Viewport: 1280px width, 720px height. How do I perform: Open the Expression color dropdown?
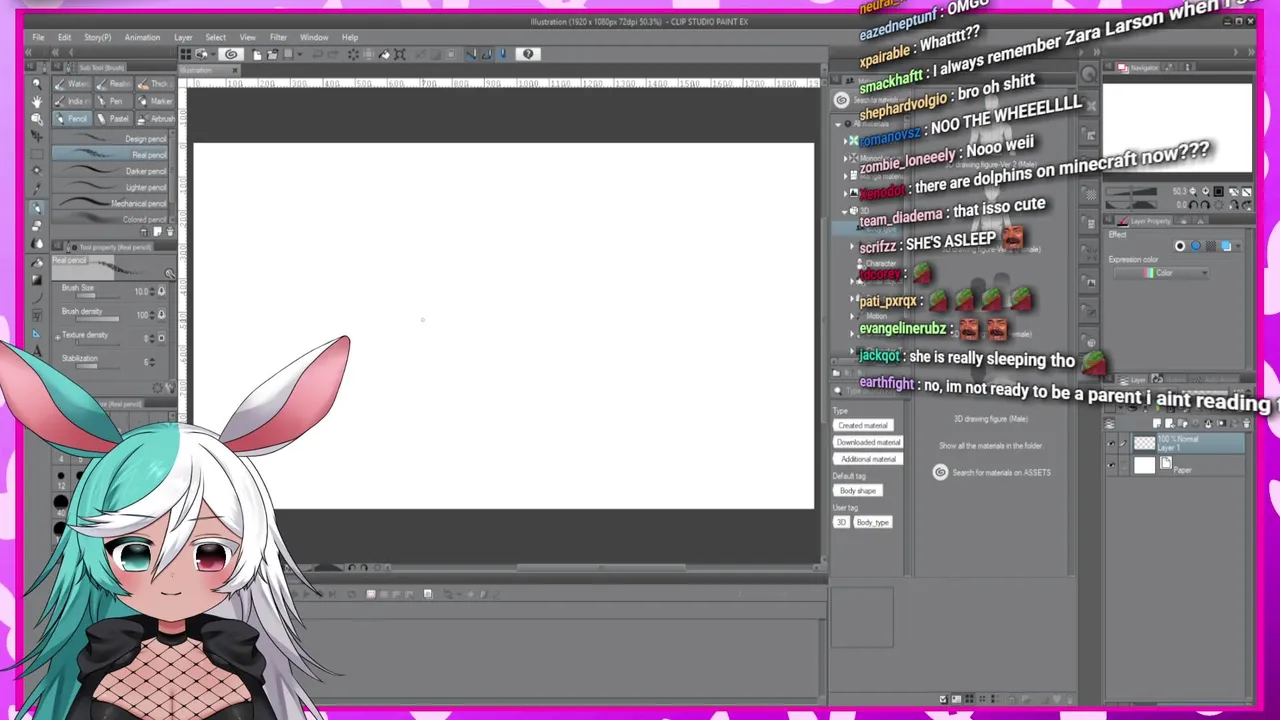tap(1162, 273)
